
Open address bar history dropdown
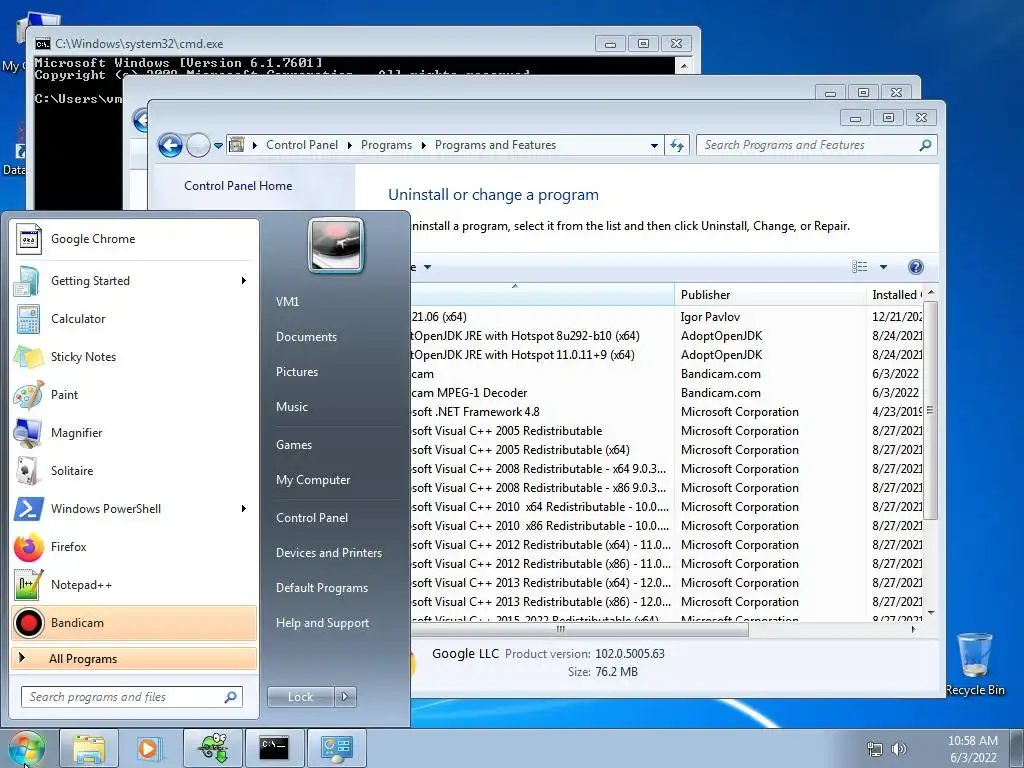654,146
